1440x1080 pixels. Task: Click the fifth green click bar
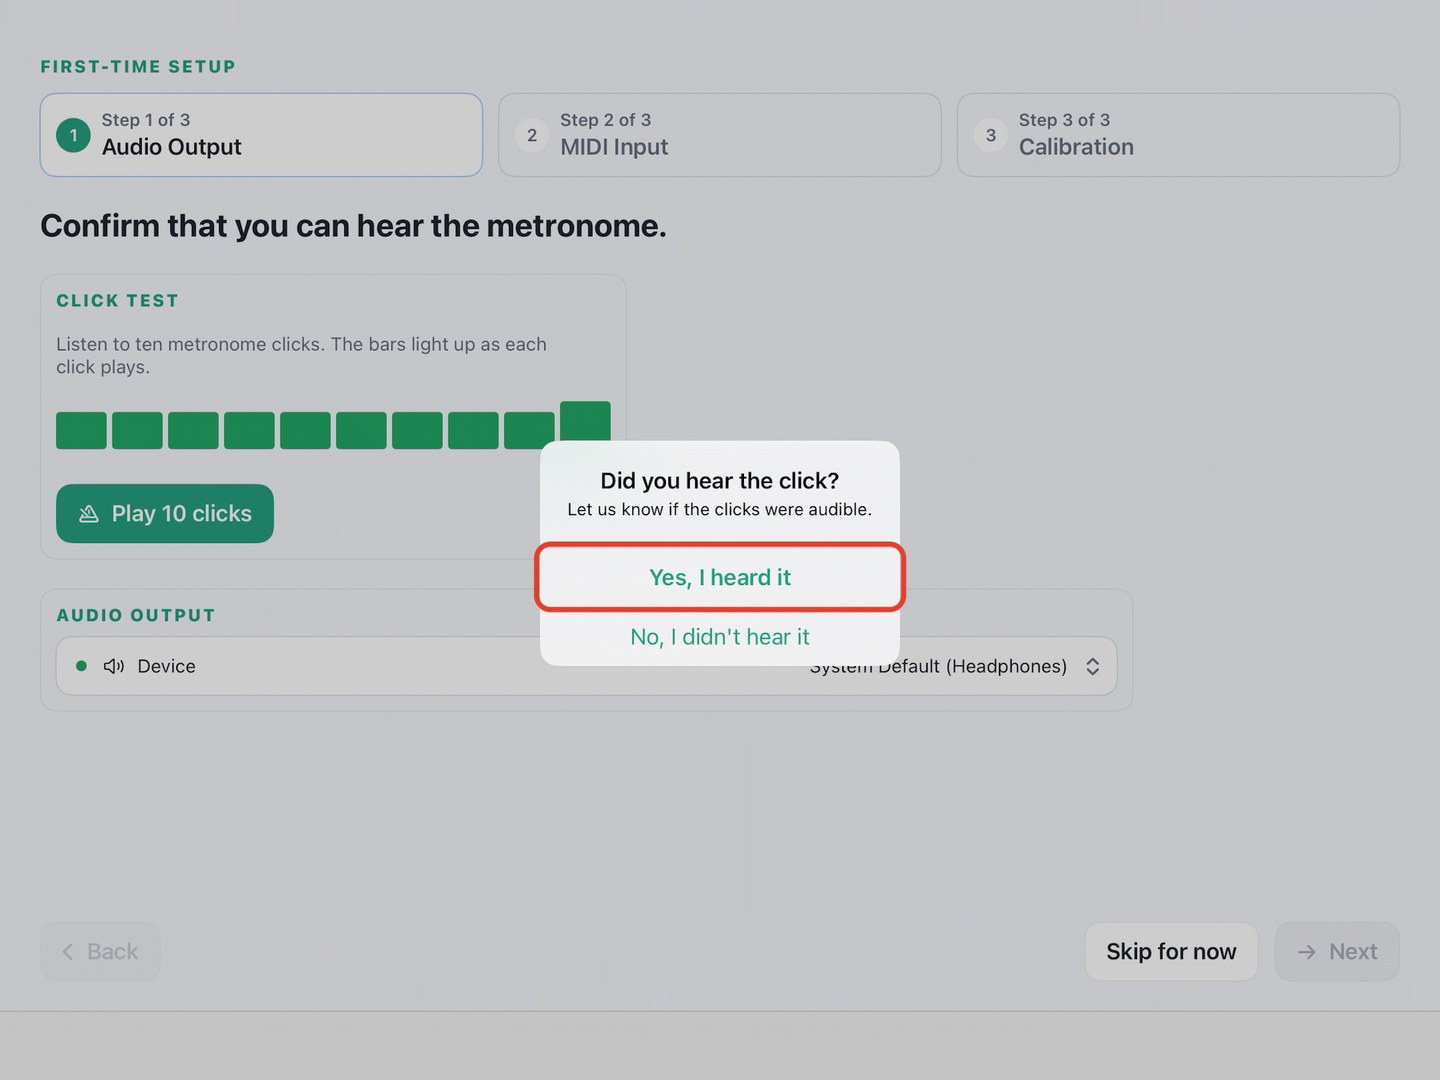point(305,430)
